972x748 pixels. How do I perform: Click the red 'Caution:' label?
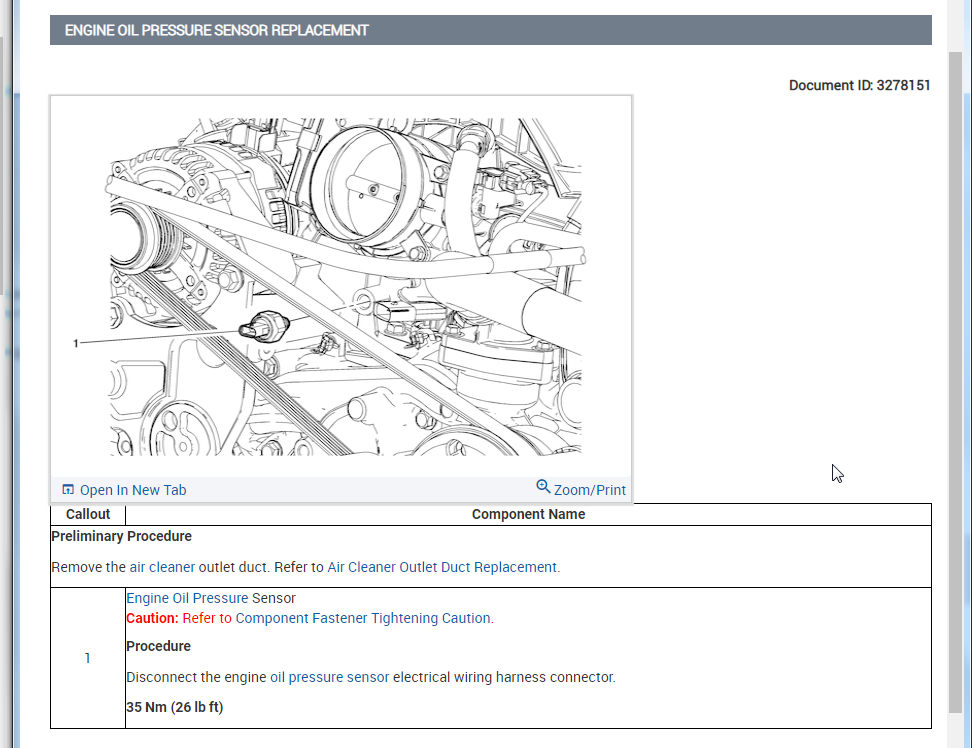152,618
